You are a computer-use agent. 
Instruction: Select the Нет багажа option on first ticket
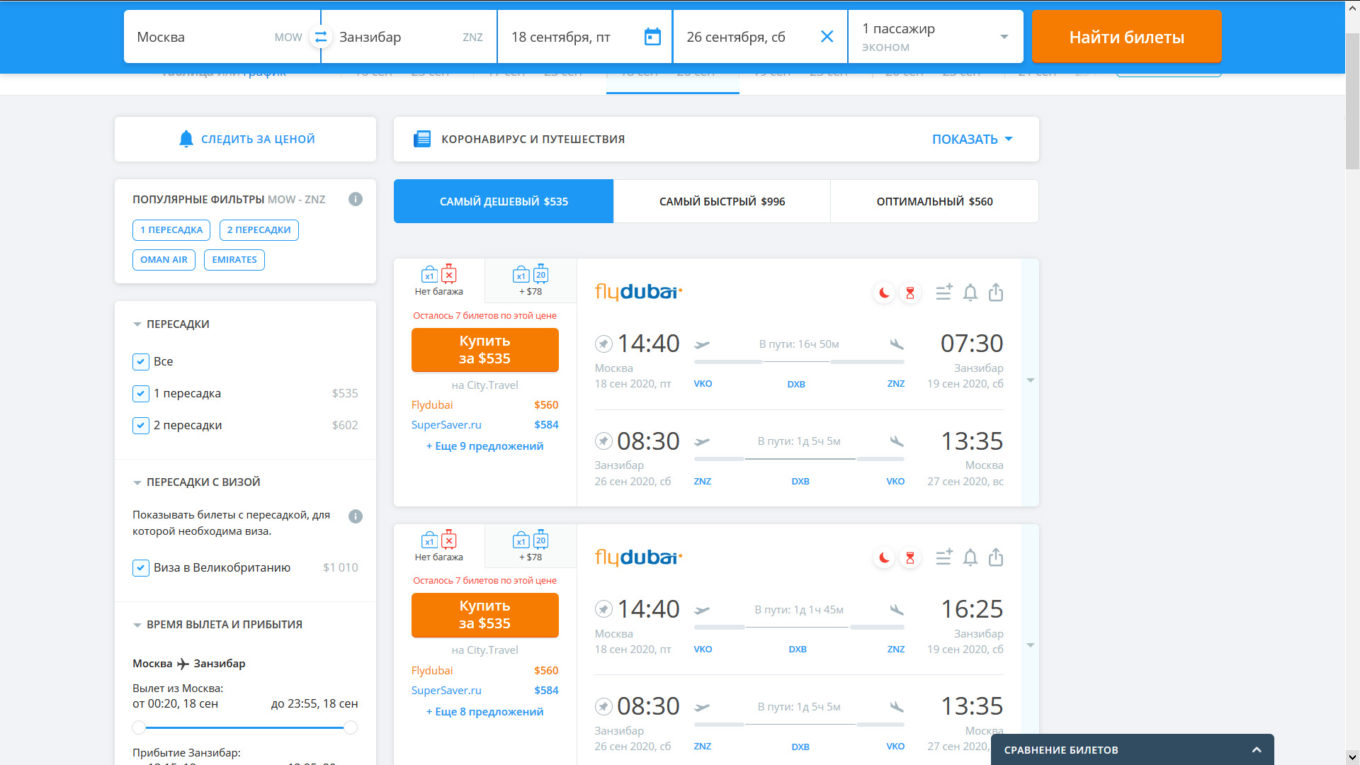pos(439,281)
